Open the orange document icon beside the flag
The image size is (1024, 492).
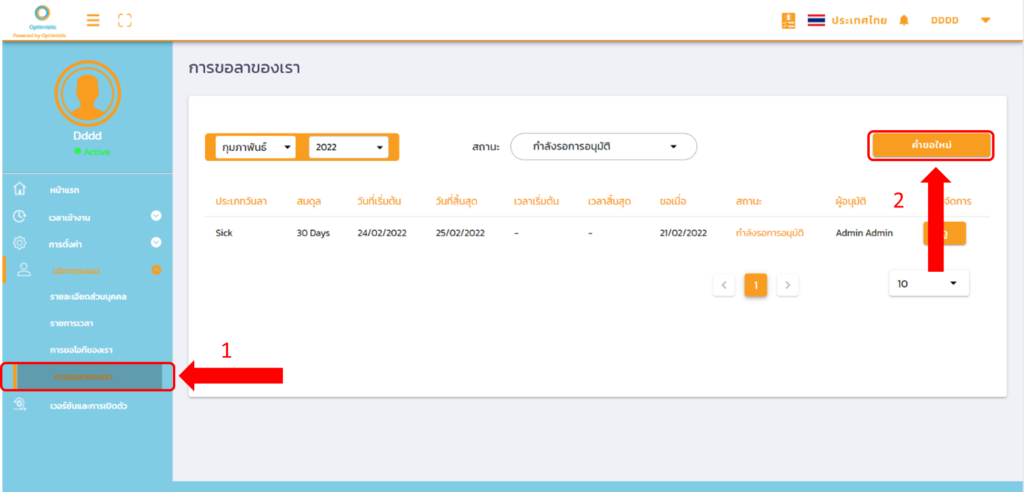coord(788,20)
